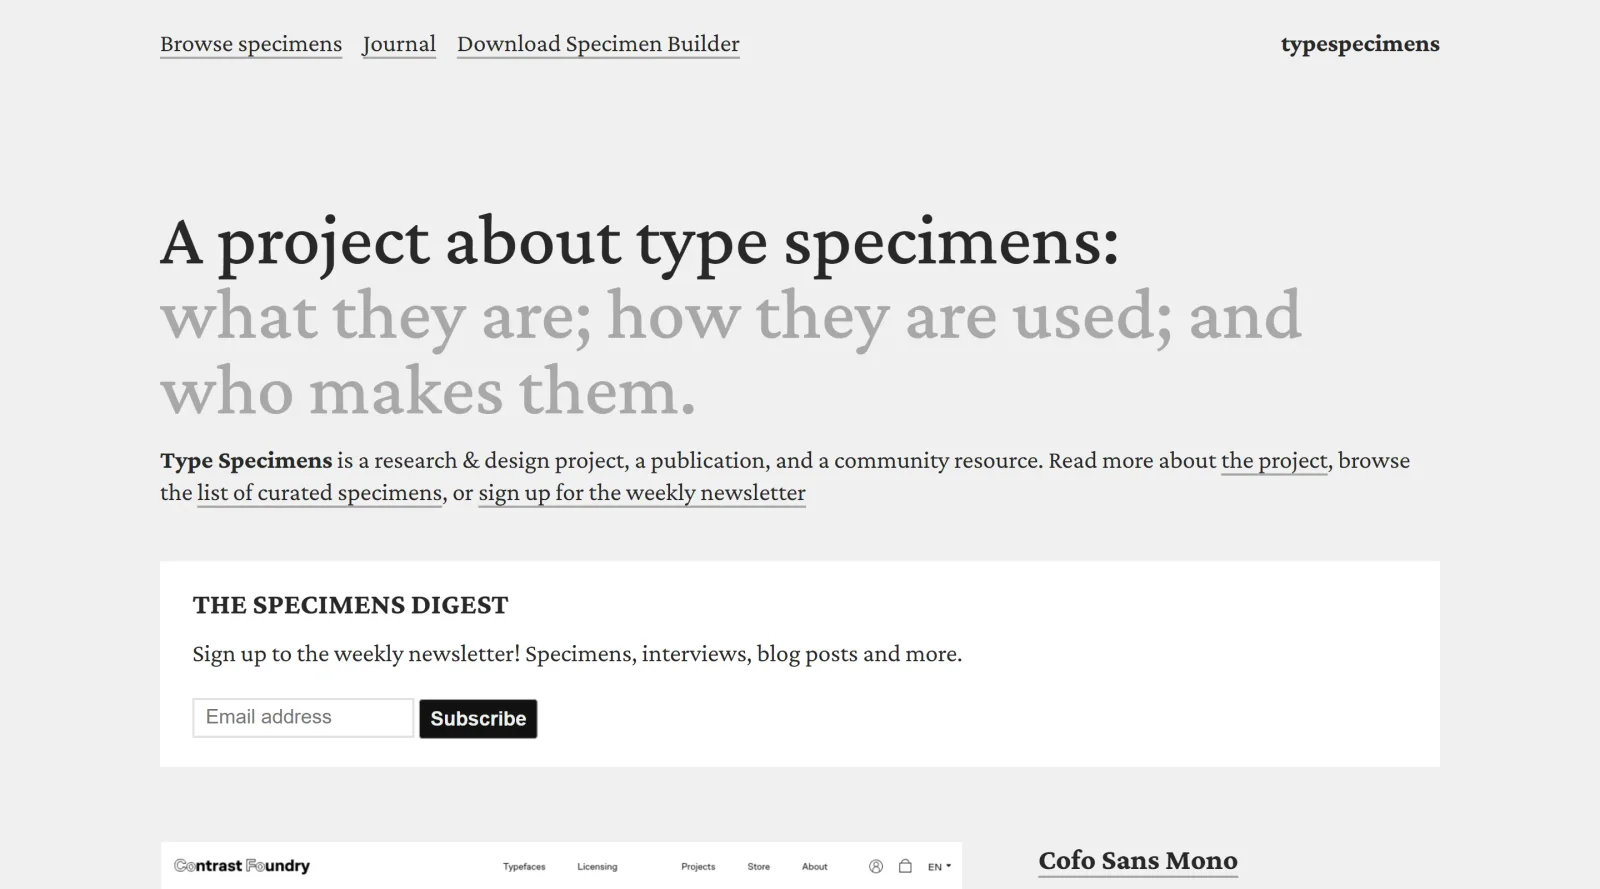
Task: Open the Cofo Sans Mono specimen
Action: [1138, 860]
